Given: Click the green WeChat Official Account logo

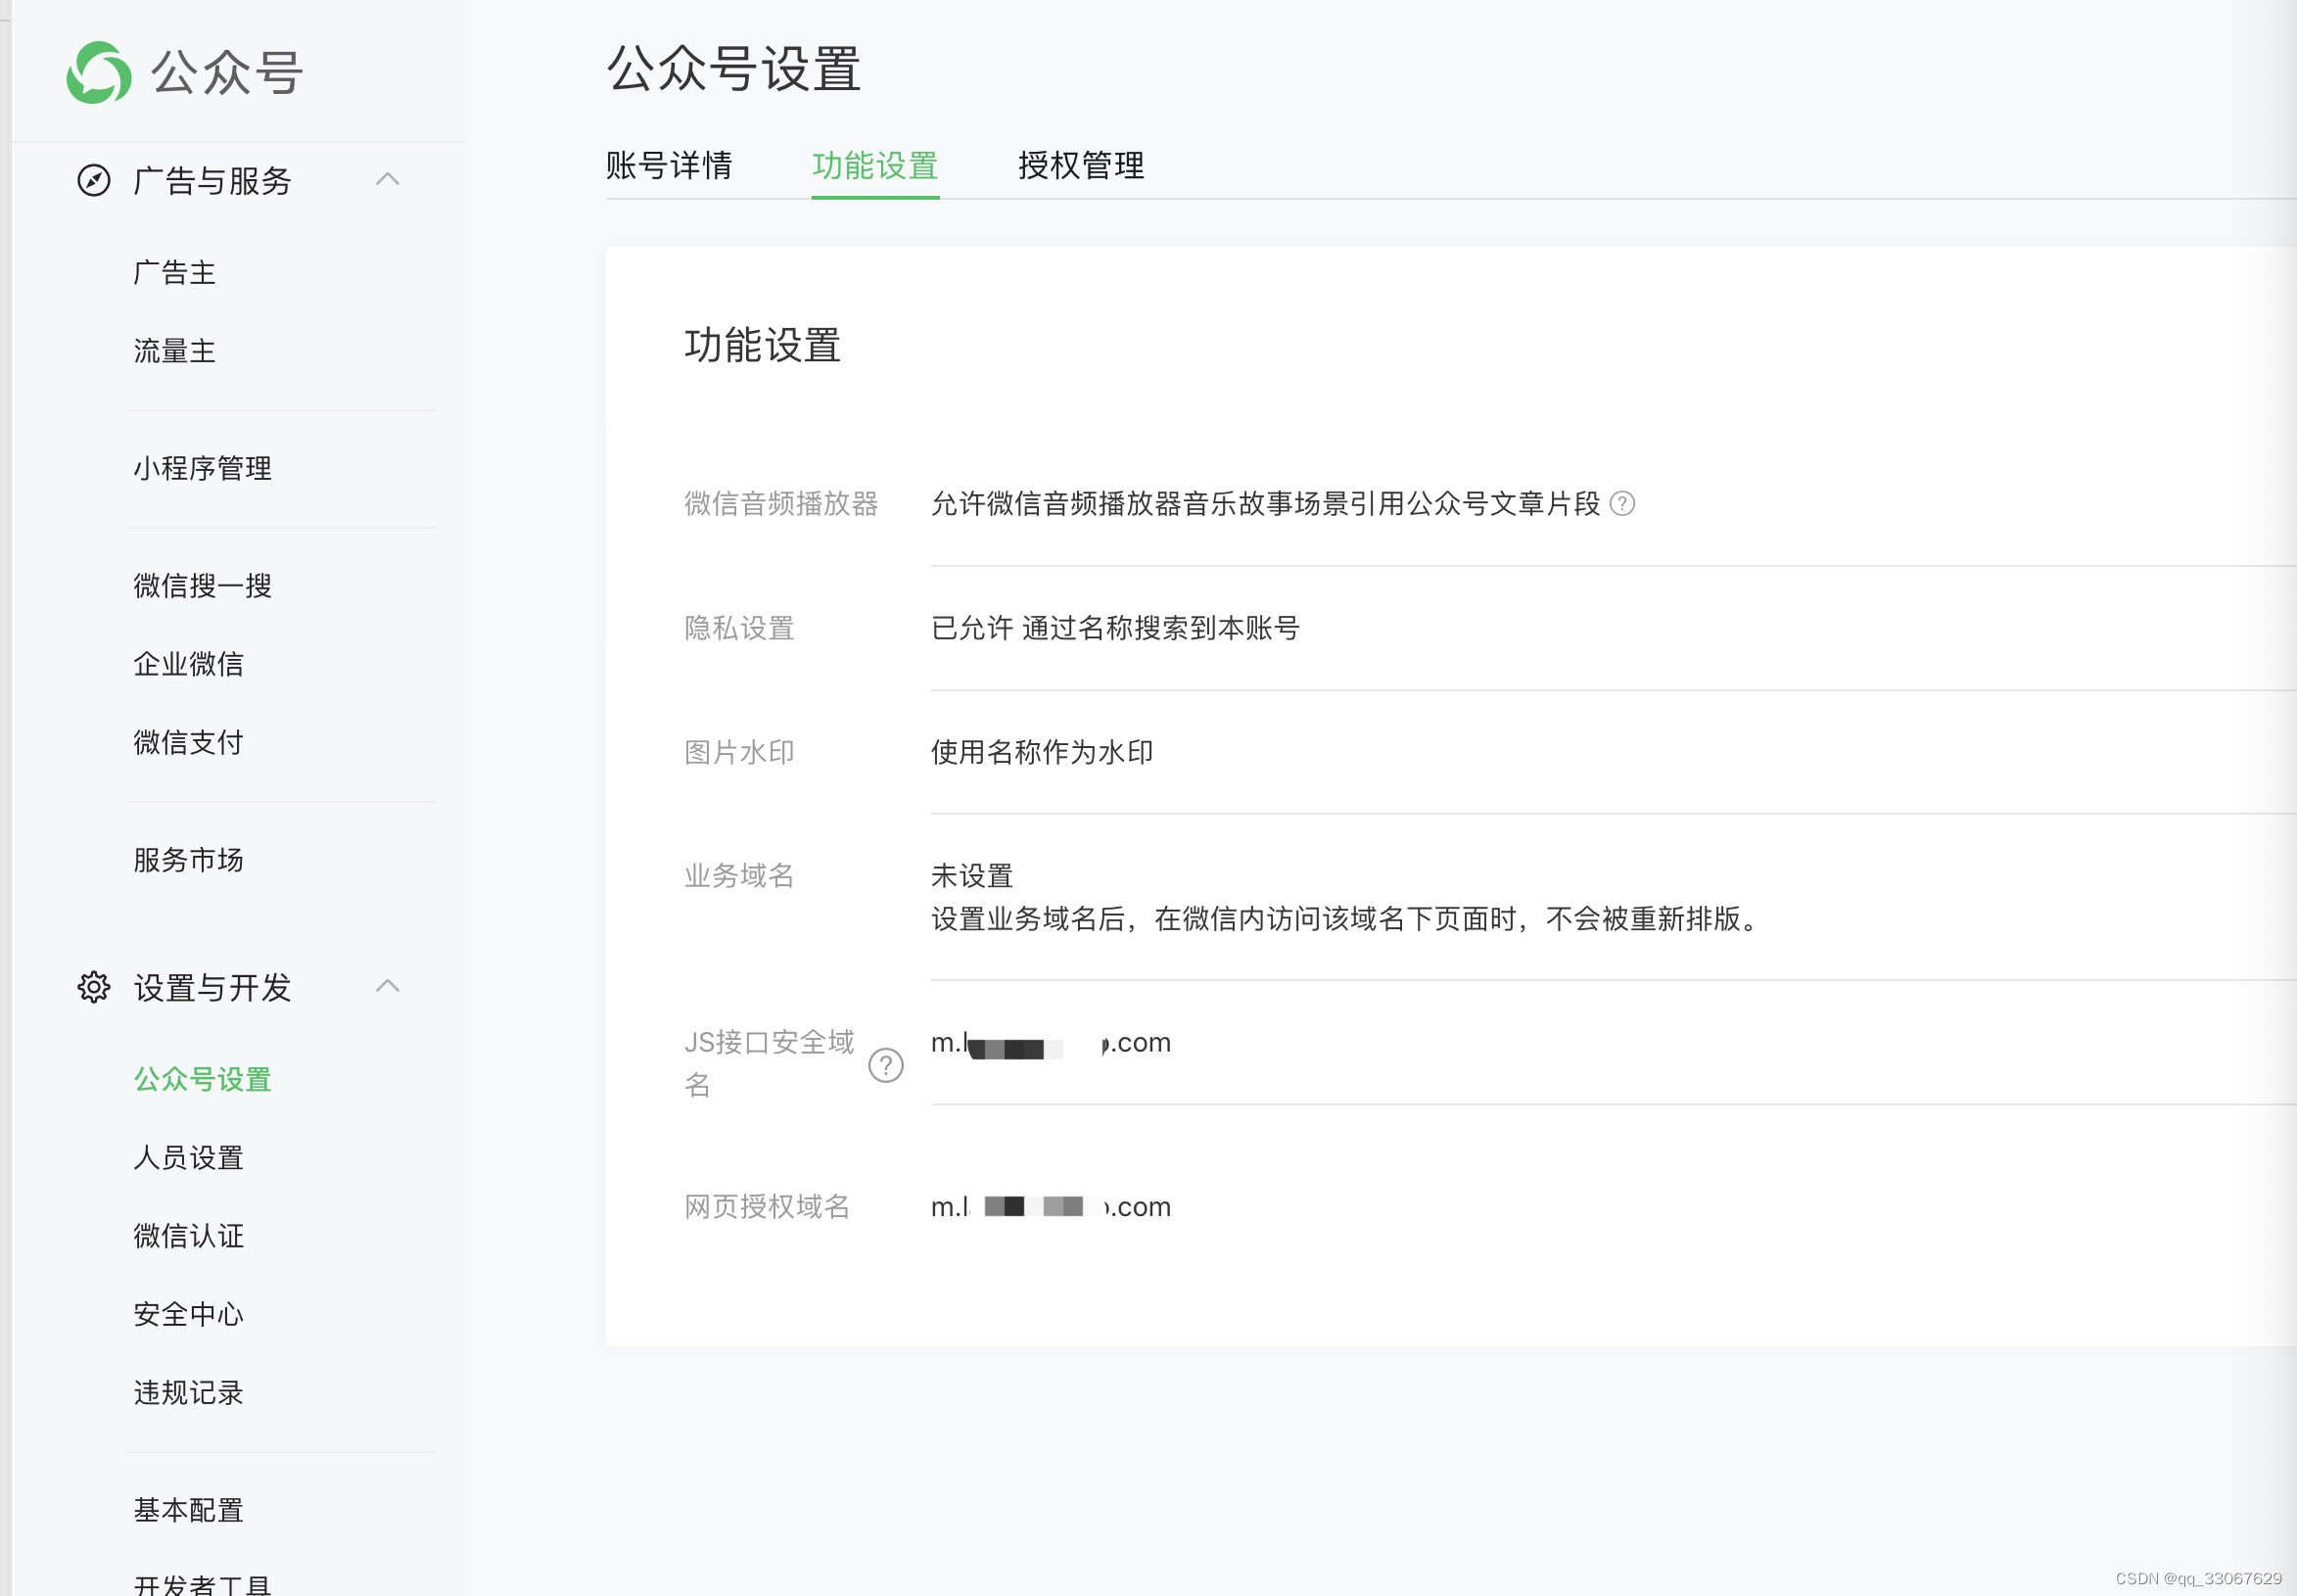Looking at the screenshot, I should pyautogui.click(x=99, y=72).
